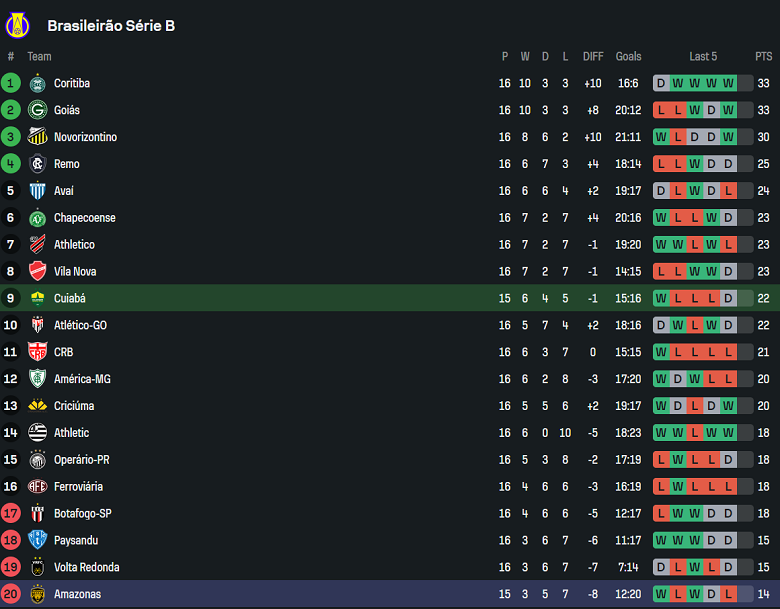Image resolution: width=780 pixels, height=609 pixels.
Task: Open the Remo team link
Action: click(x=66, y=164)
